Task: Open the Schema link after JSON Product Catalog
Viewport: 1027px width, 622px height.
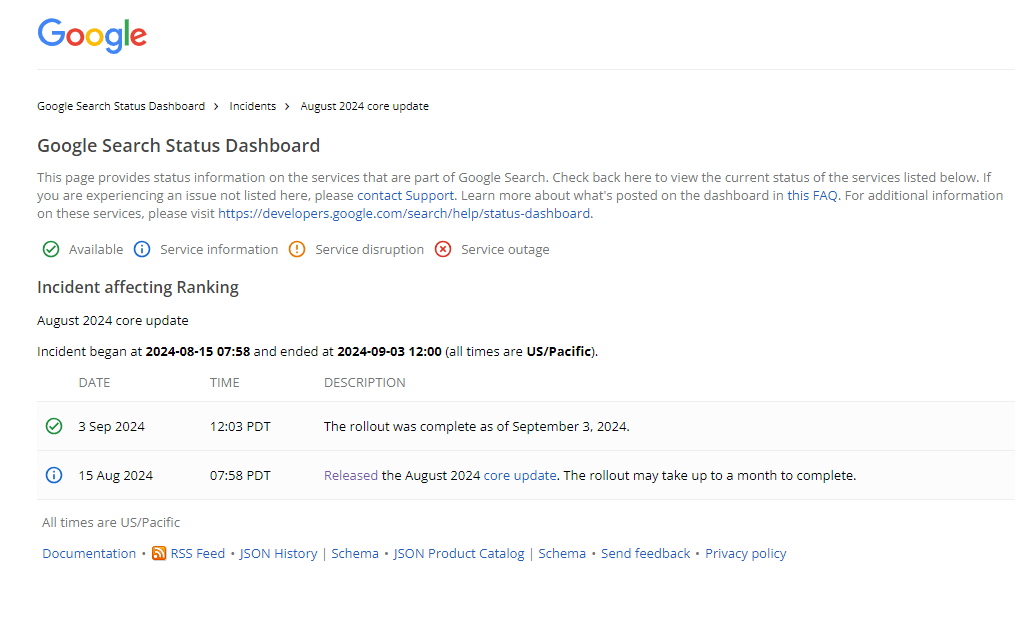Action: (562, 553)
